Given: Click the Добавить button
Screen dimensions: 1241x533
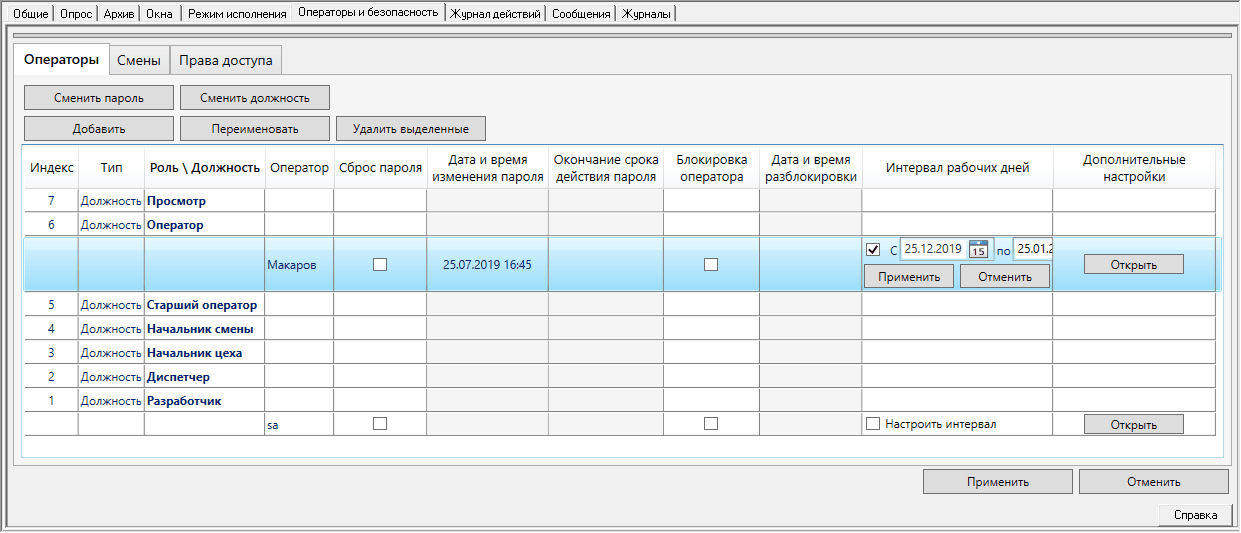Looking at the screenshot, I should pos(99,129).
